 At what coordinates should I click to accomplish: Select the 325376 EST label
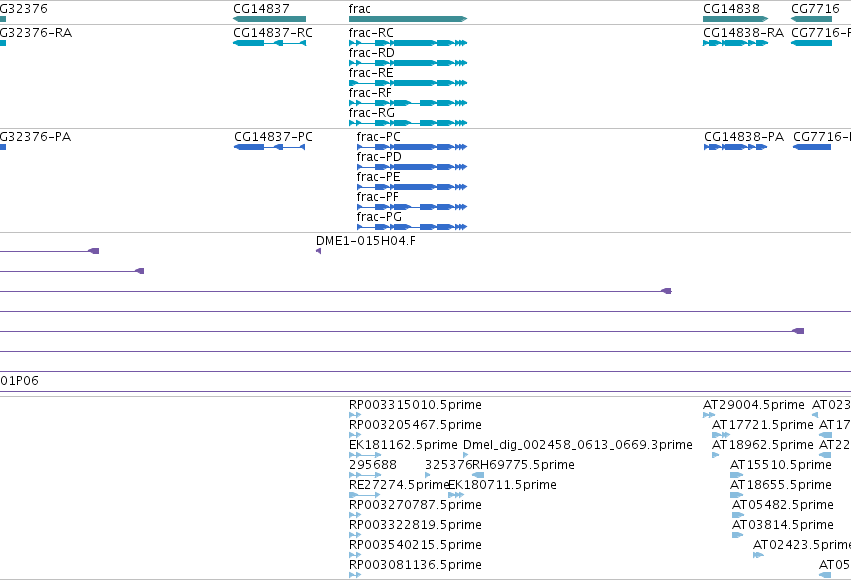coord(448,465)
